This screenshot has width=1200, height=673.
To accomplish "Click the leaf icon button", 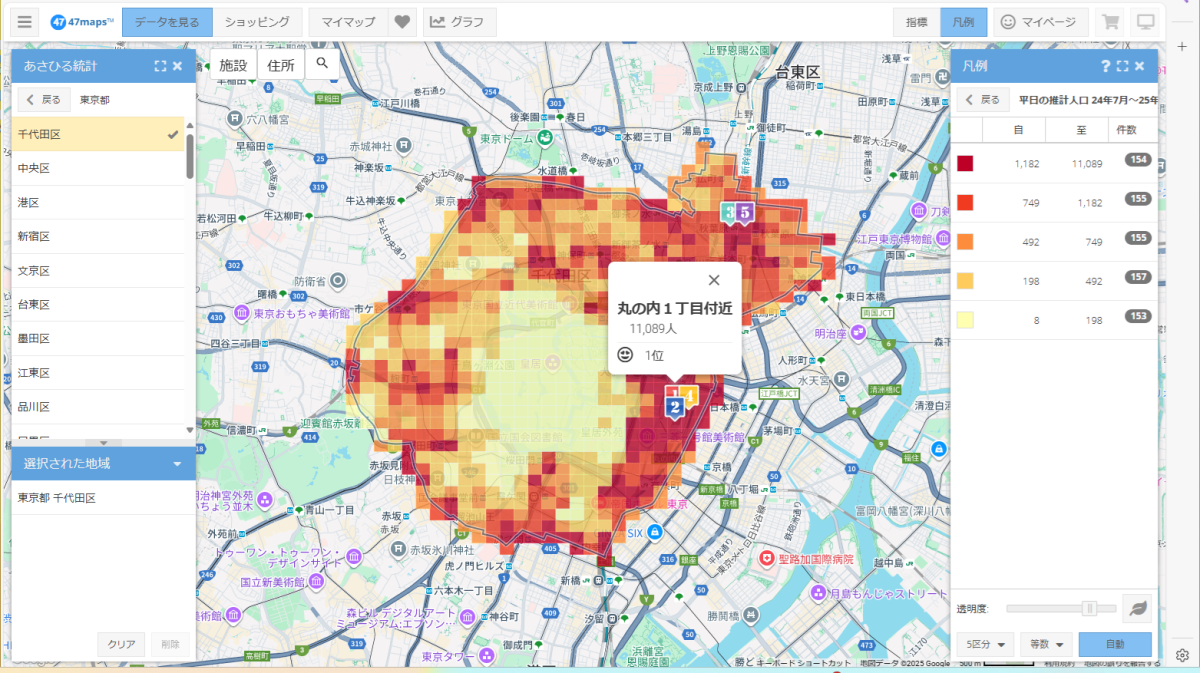I will pyautogui.click(x=1138, y=608).
